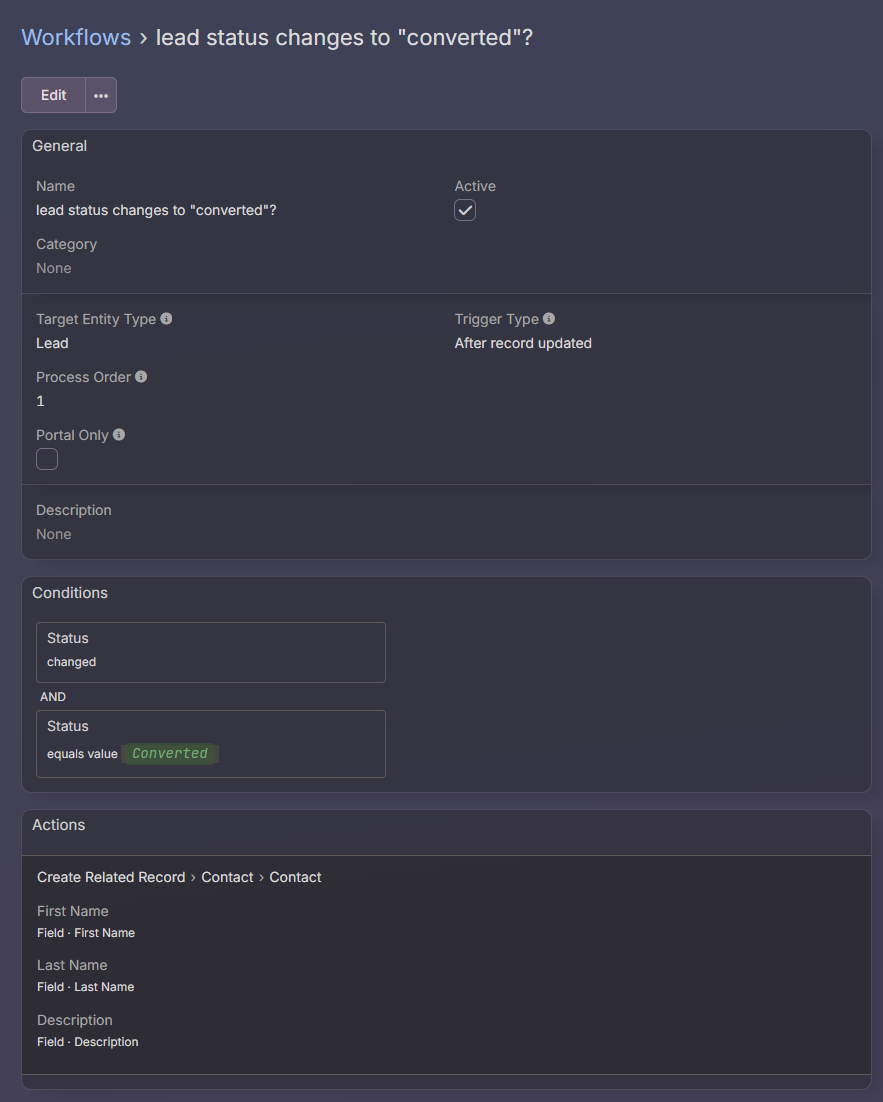The height and width of the screenshot is (1102, 883).
Task: Click the Process Order info icon
Action: point(141,377)
